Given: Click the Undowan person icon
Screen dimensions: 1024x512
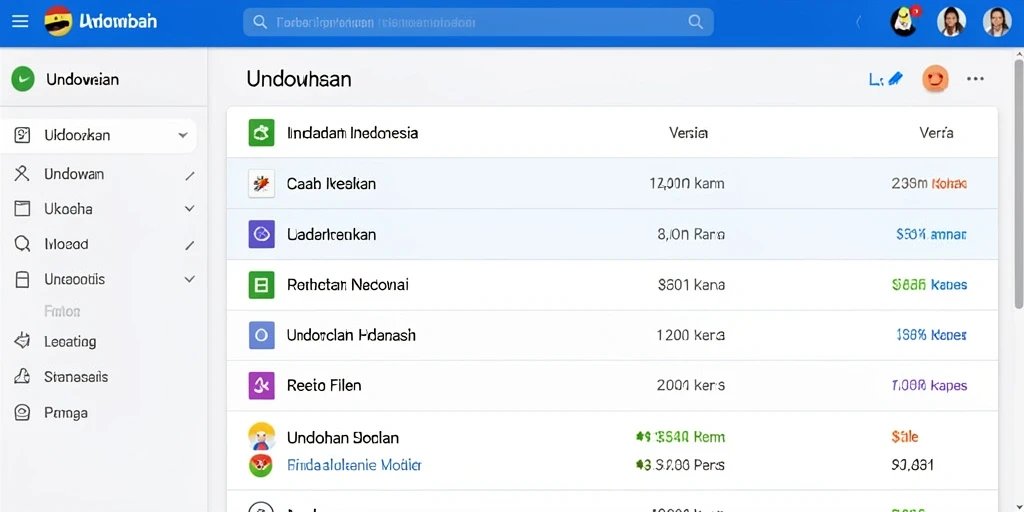Looking at the screenshot, I should 22,174.
